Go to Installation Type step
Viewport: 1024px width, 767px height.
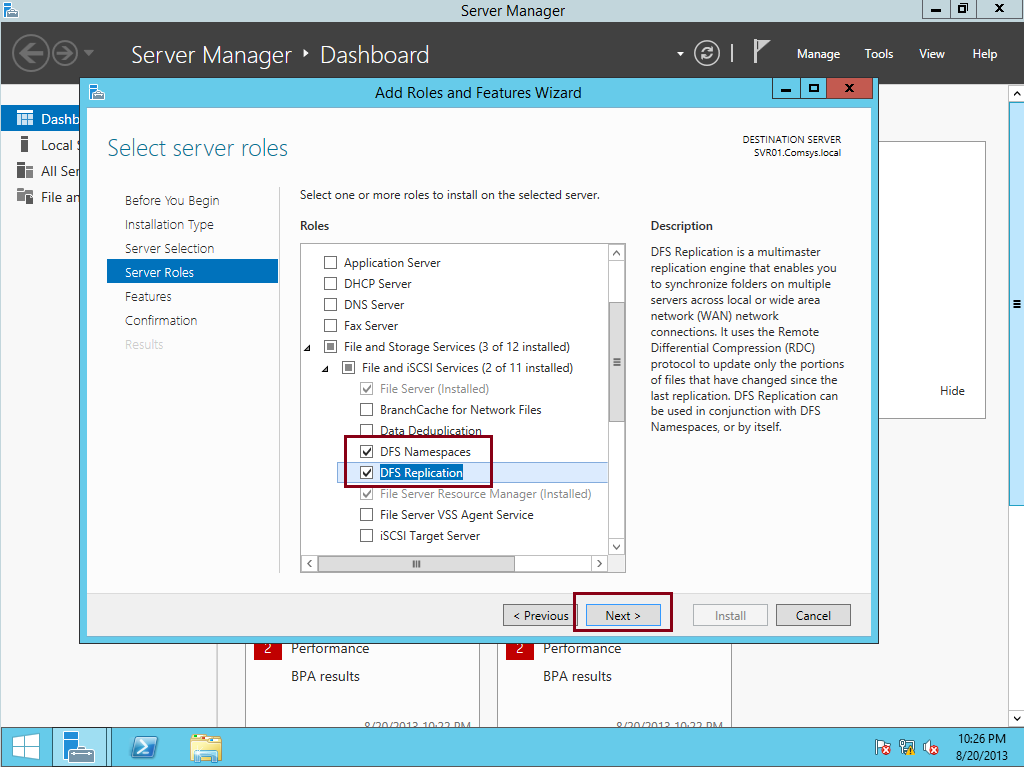tap(169, 225)
